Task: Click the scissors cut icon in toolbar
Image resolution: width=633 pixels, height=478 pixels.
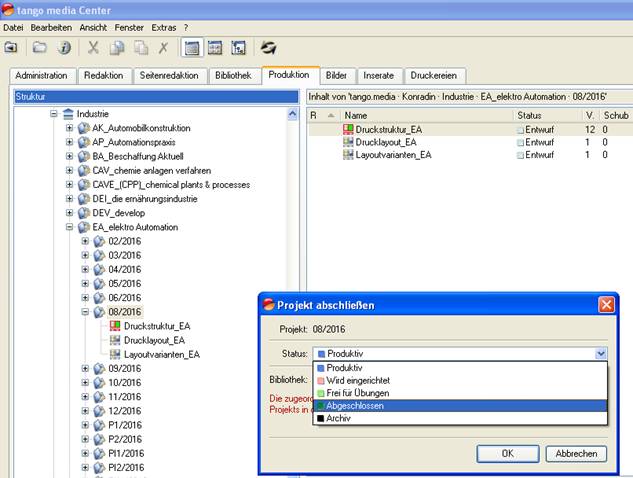Action: [93, 47]
